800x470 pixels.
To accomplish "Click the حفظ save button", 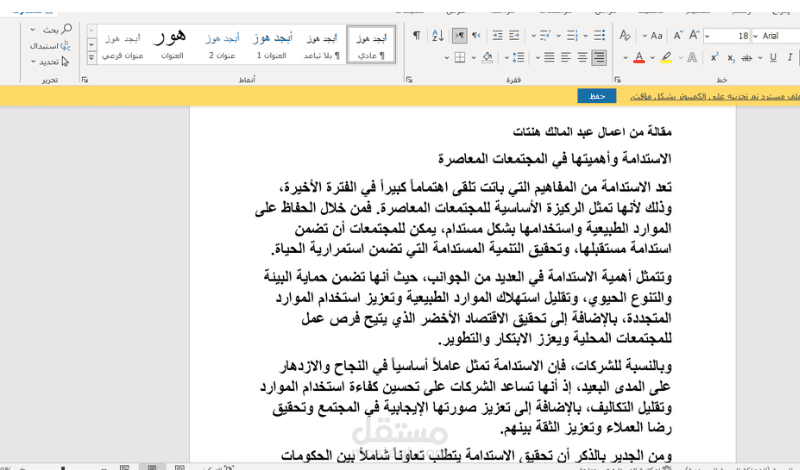I will click(x=596, y=96).
